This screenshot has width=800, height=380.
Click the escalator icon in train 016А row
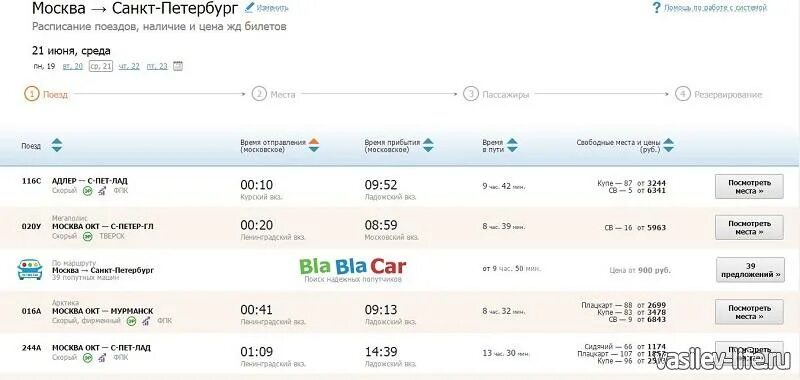click(146, 321)
